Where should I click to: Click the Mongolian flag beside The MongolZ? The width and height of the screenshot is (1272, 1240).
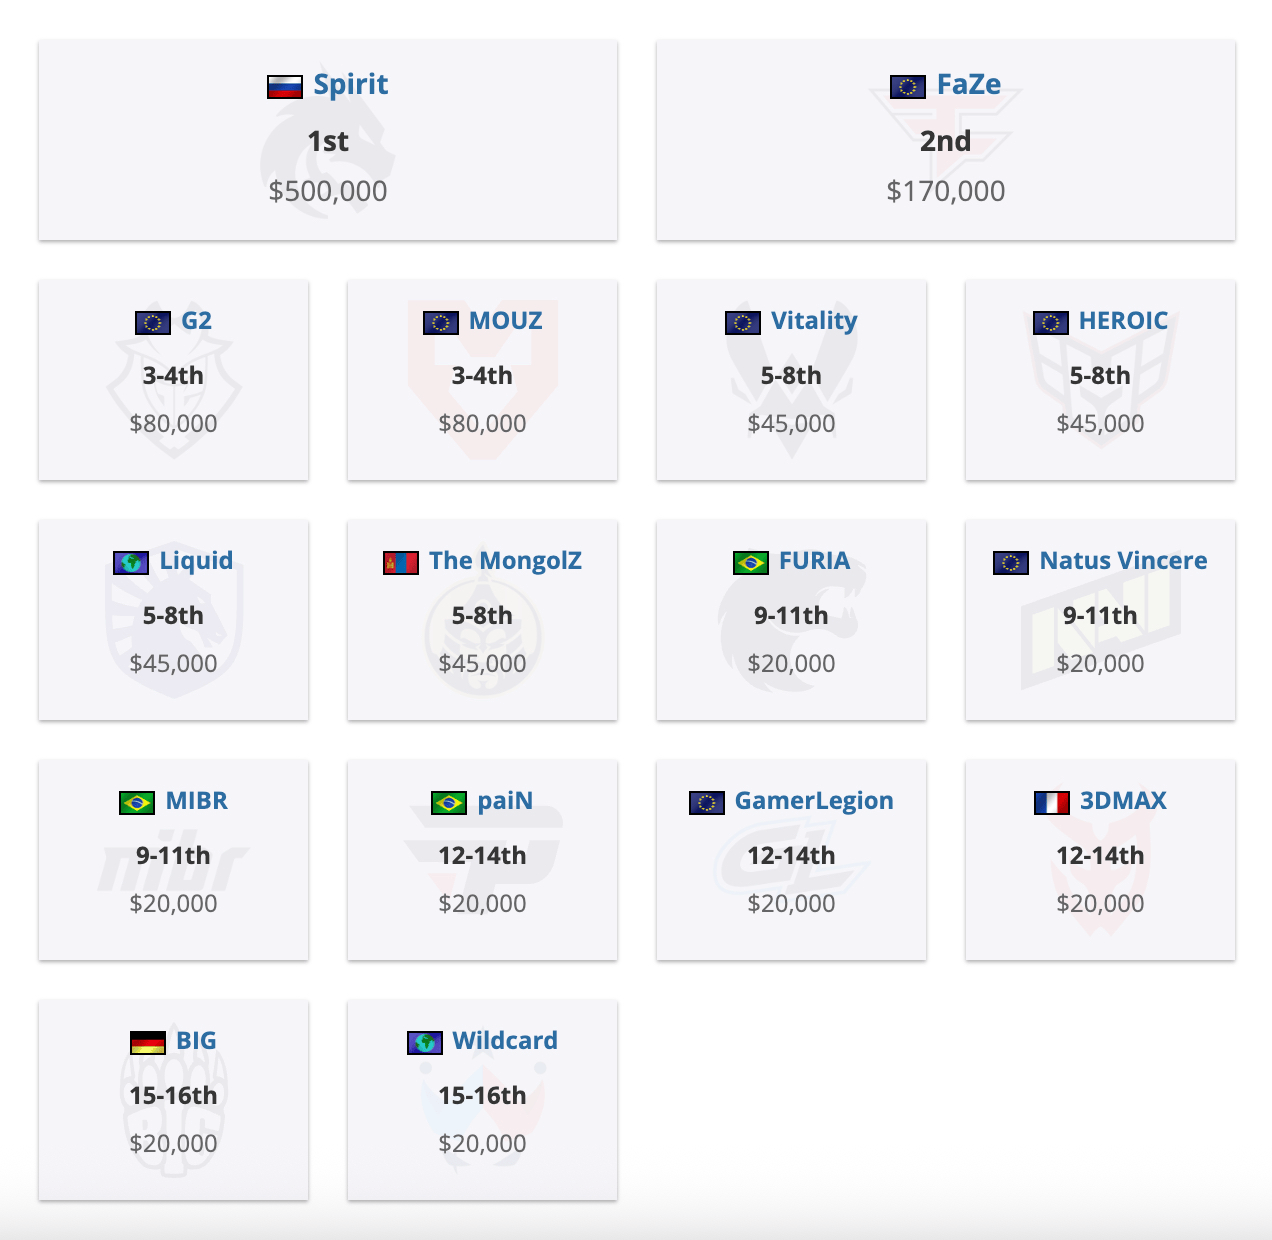(x=401, y=563)
